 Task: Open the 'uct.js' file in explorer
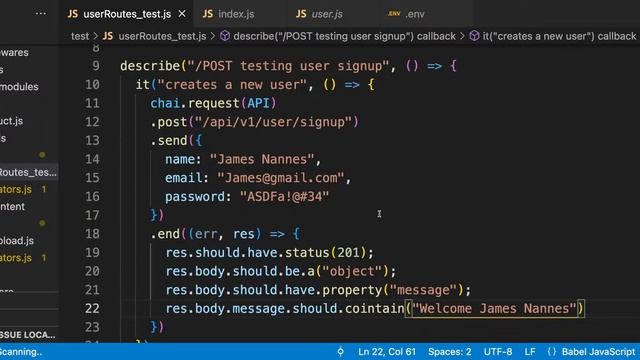point(11,121)
